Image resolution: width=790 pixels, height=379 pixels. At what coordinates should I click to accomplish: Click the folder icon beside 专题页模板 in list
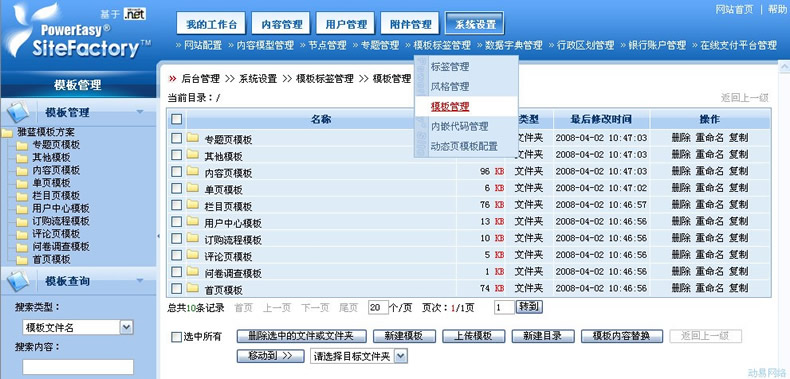(x=192, y=138)
